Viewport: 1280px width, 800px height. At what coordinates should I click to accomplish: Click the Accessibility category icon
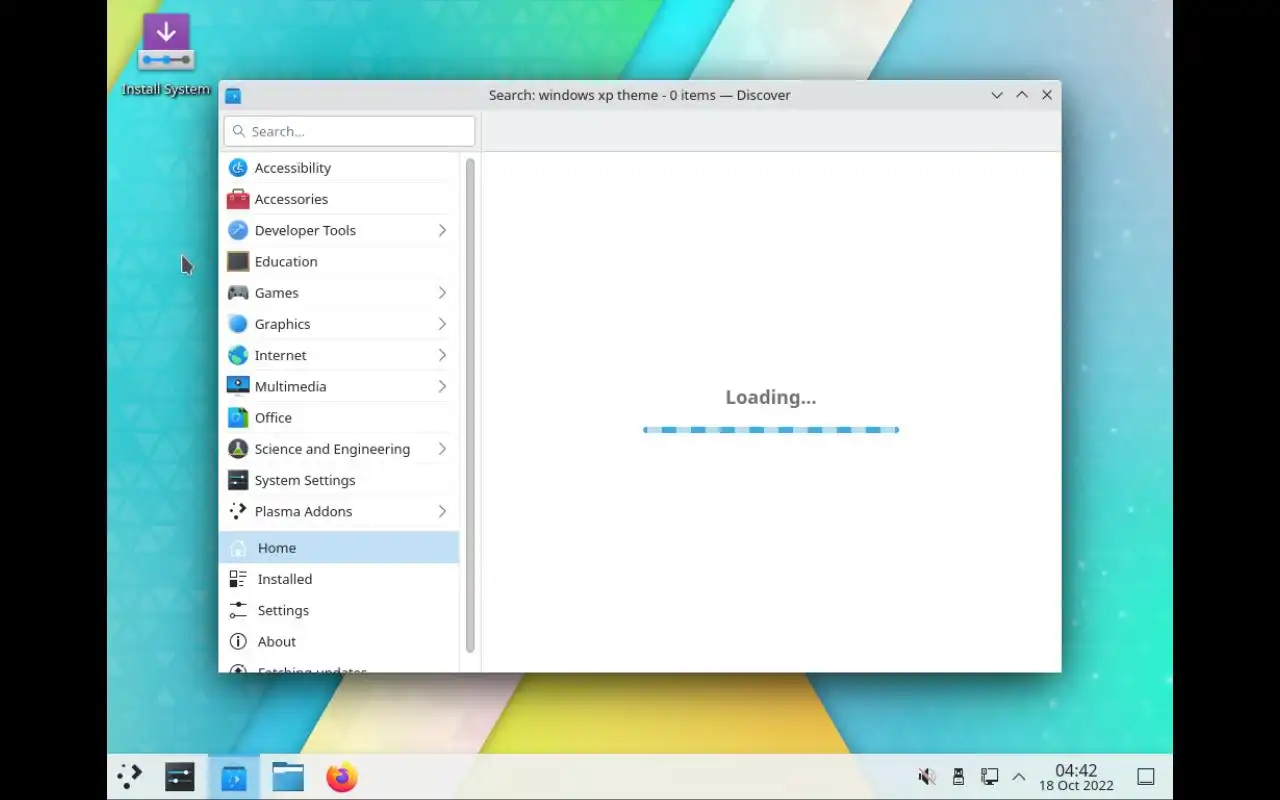pos(238,168)
